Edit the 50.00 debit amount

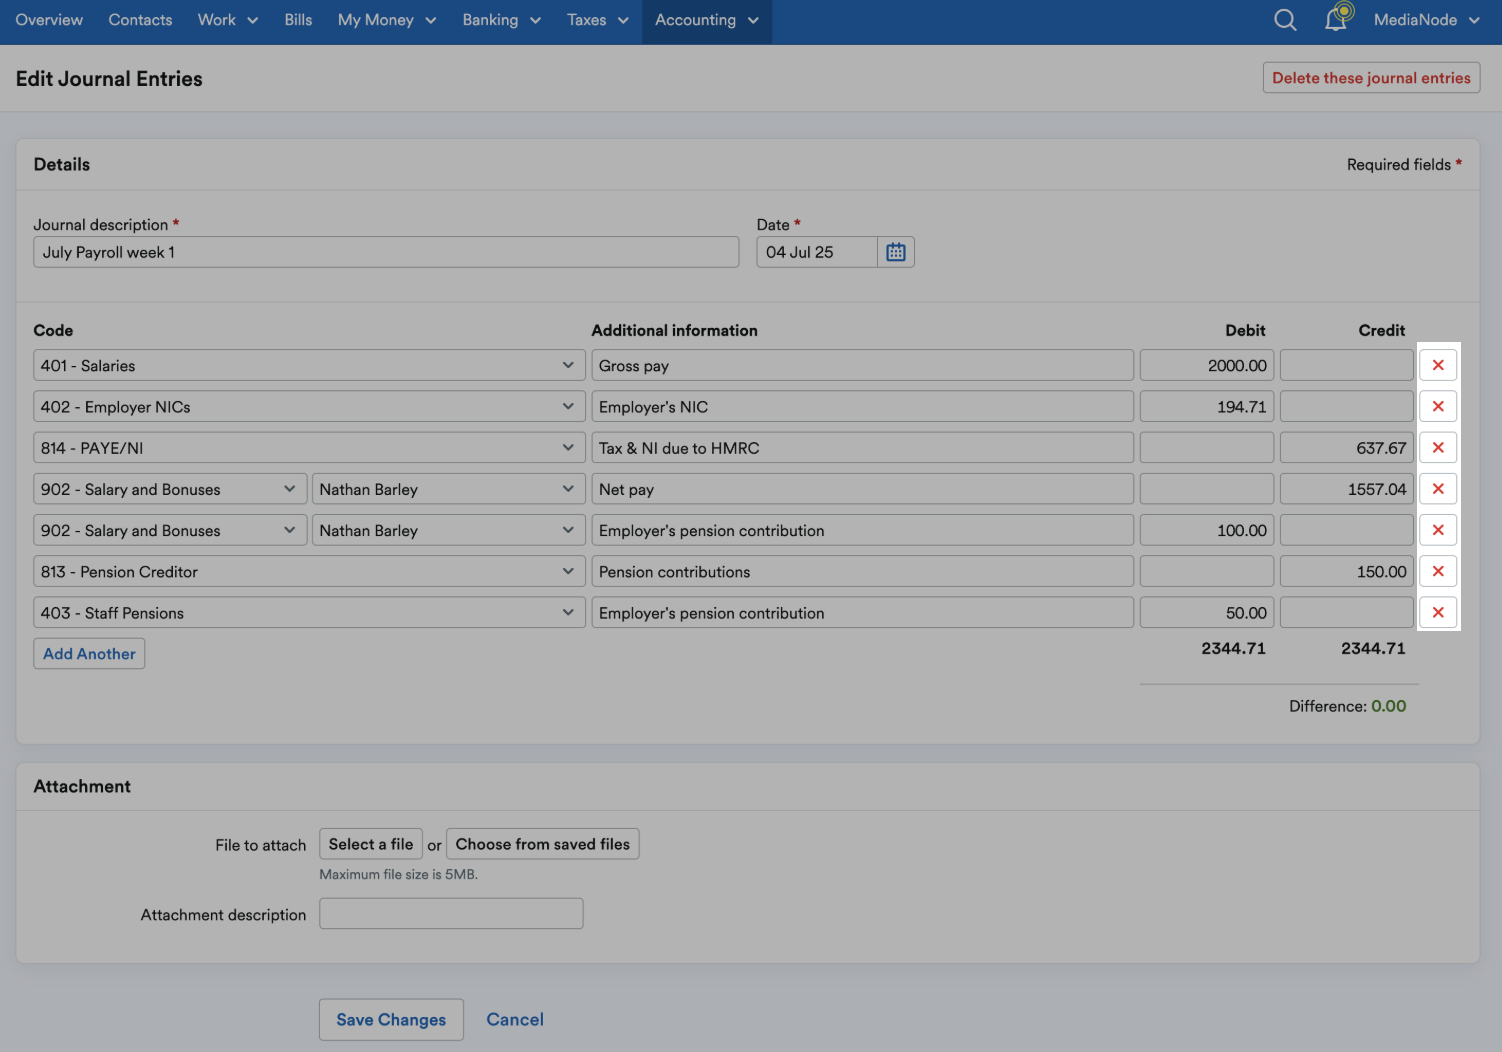[1207, 612]
